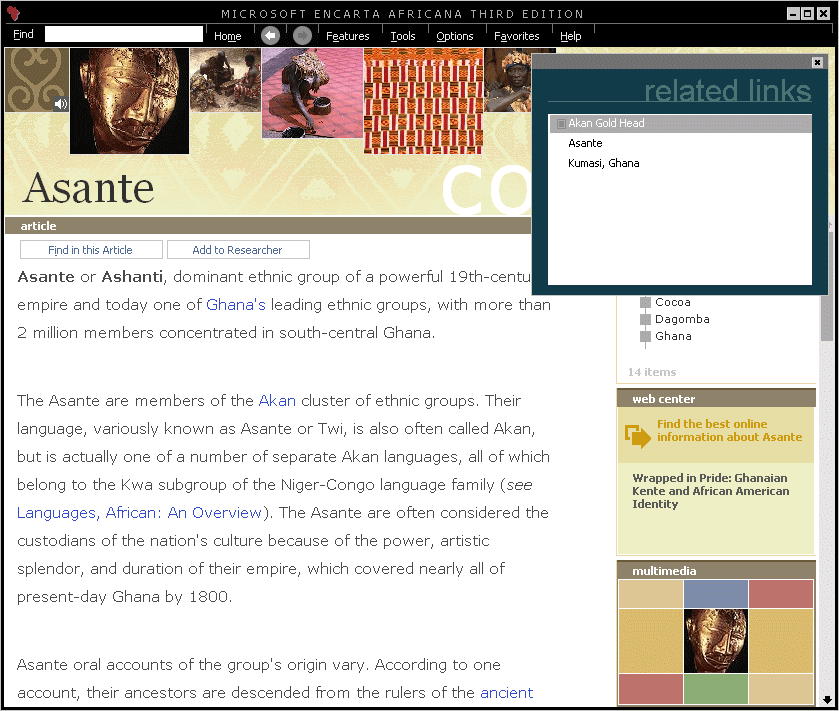Open the Options menu
The width and height of the screenshot is (839, 711).
(454, 36)
